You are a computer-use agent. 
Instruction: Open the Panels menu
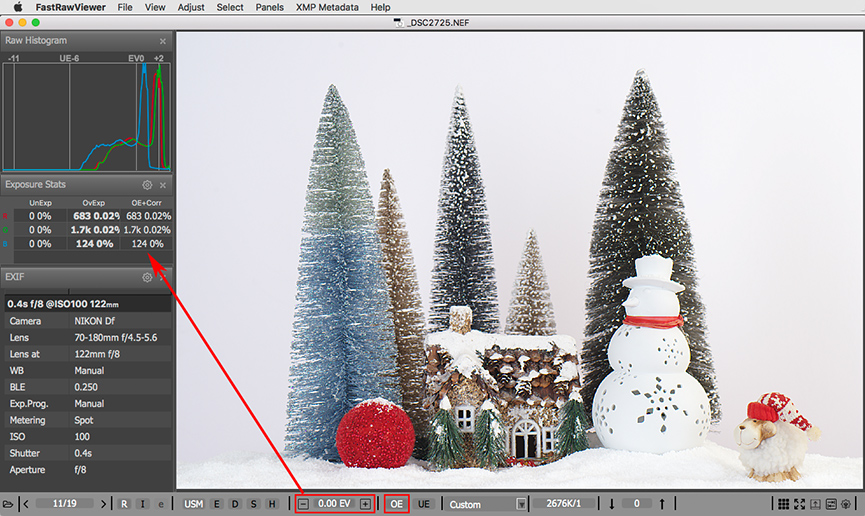coord(269,7)
